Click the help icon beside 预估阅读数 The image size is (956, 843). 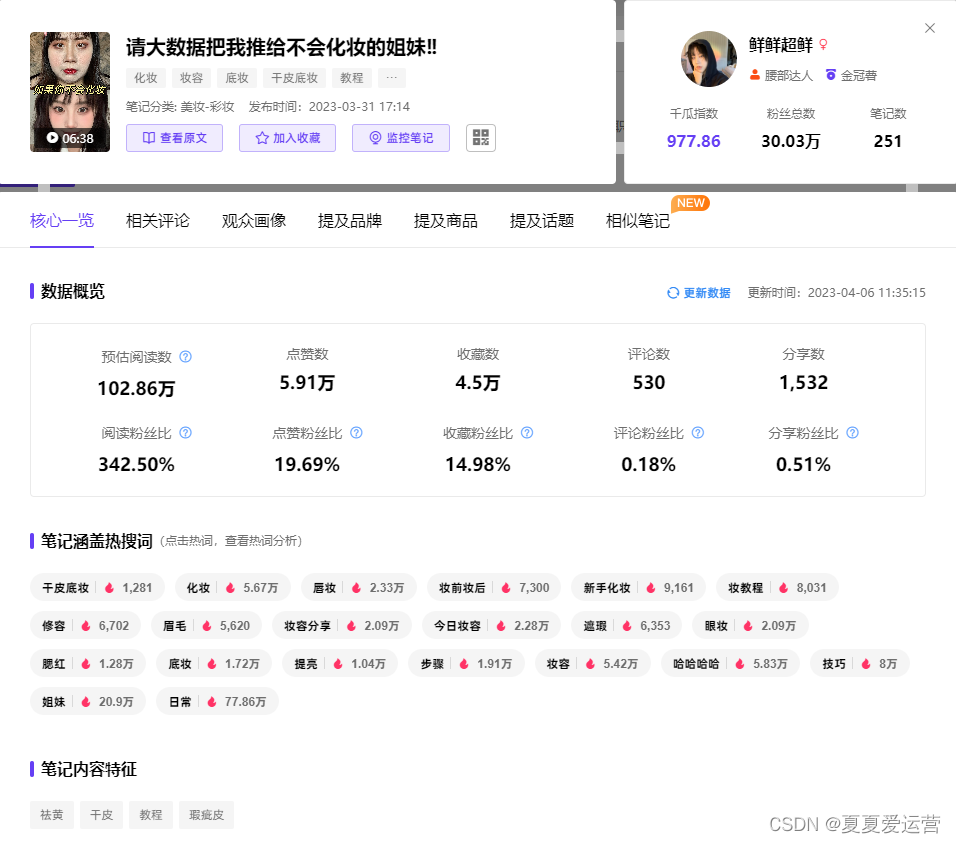pos(186,357)
